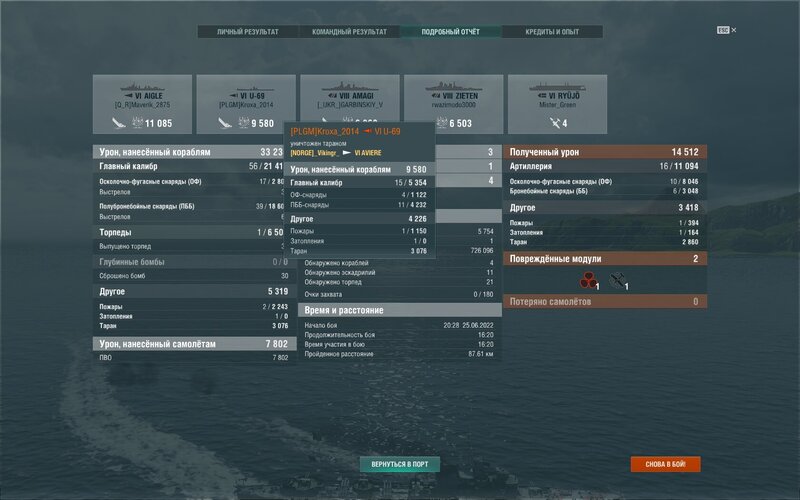Select player name [Q_R]Maverik_2875
800x500 pixels.
pos(142,105)
